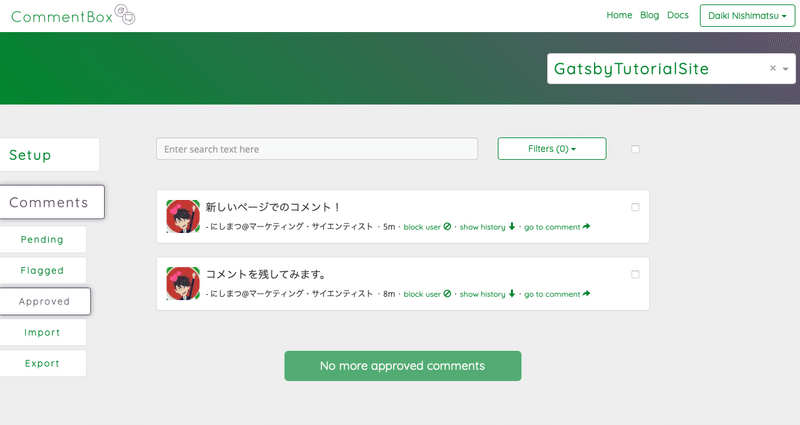Show history for the 8m comment

(x=487, y=294)
